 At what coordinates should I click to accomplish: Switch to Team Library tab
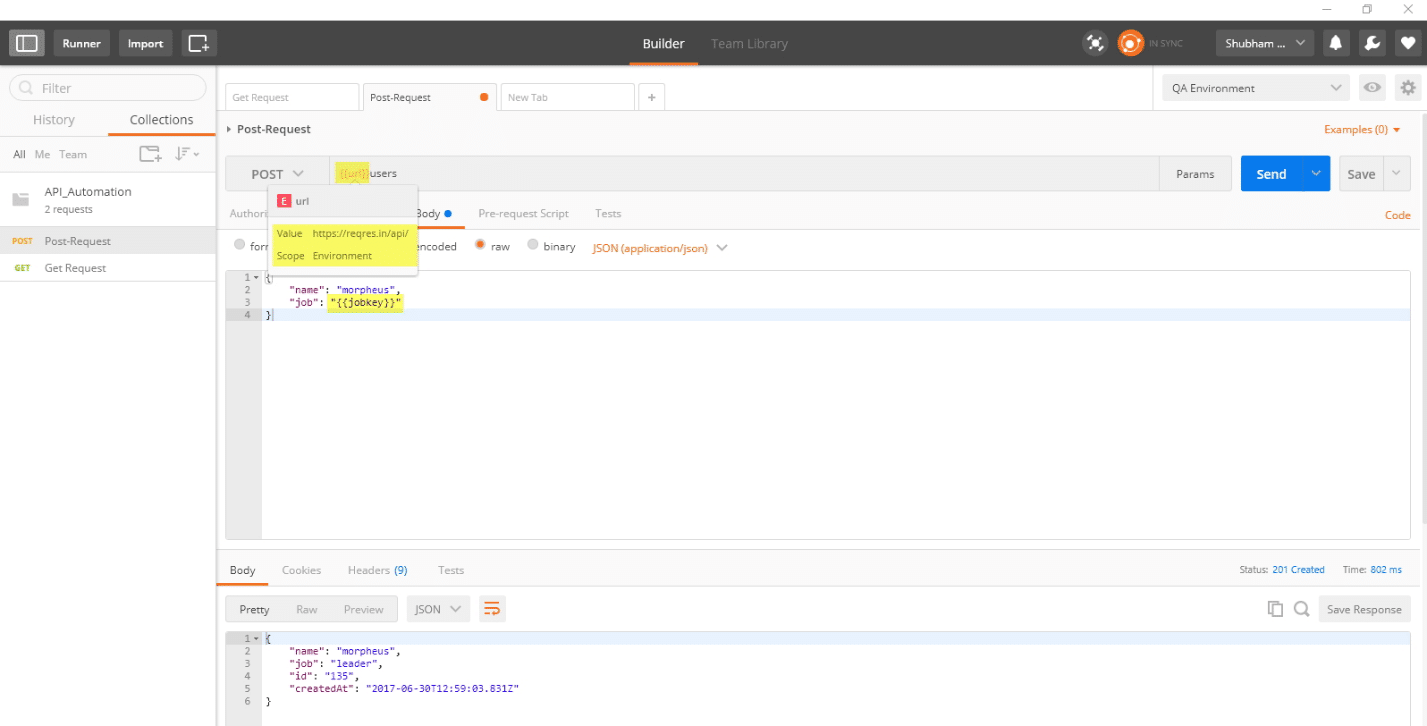click(749, 44)
